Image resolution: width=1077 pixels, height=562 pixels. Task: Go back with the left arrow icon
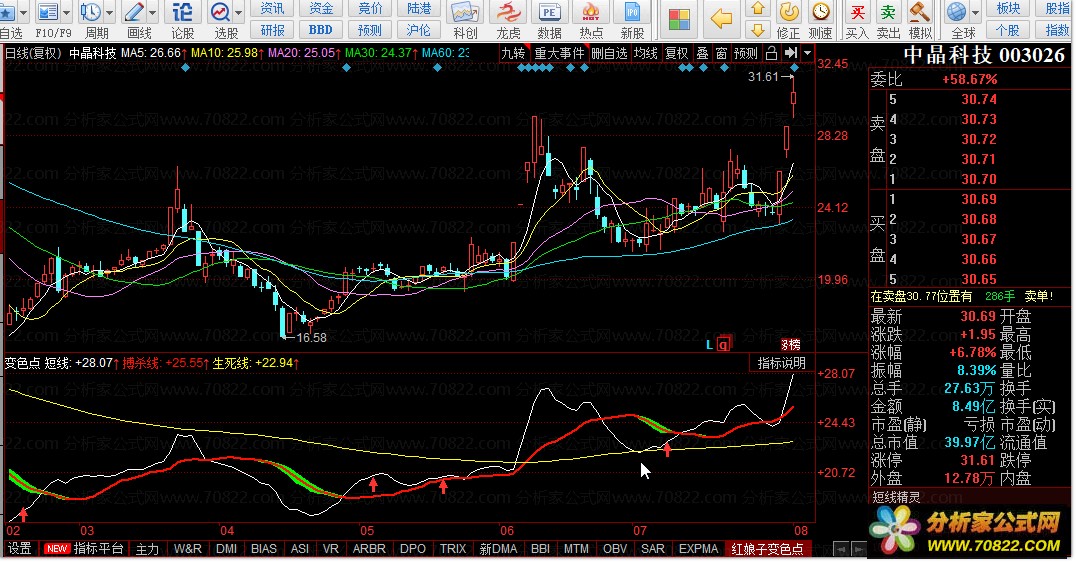click(721, 19)
